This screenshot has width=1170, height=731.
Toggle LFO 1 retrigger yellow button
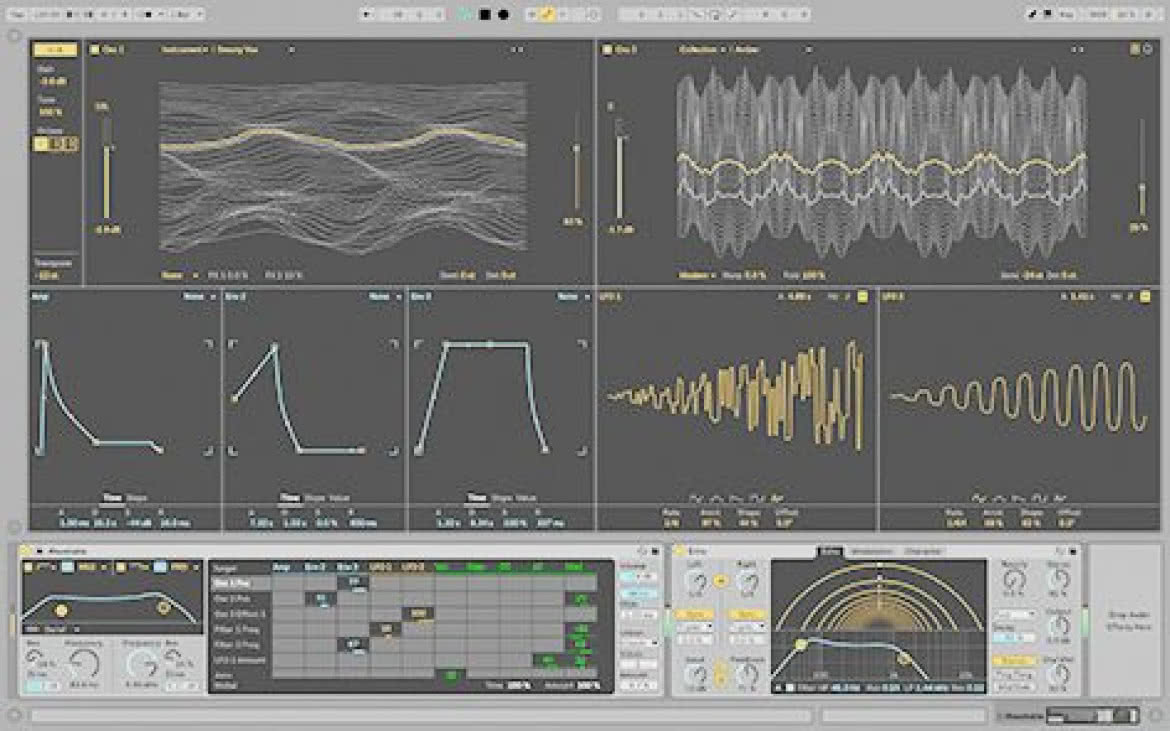pyautogui.click(x=863, y=297)
